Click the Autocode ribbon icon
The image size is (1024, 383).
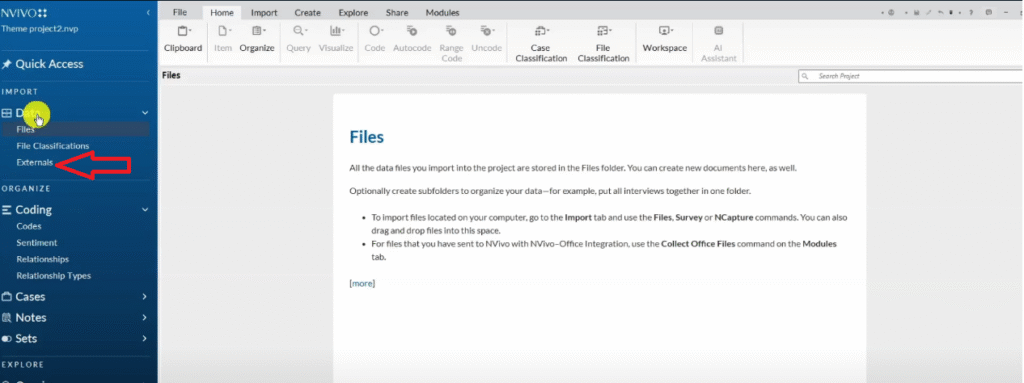[x=412, y=31]
